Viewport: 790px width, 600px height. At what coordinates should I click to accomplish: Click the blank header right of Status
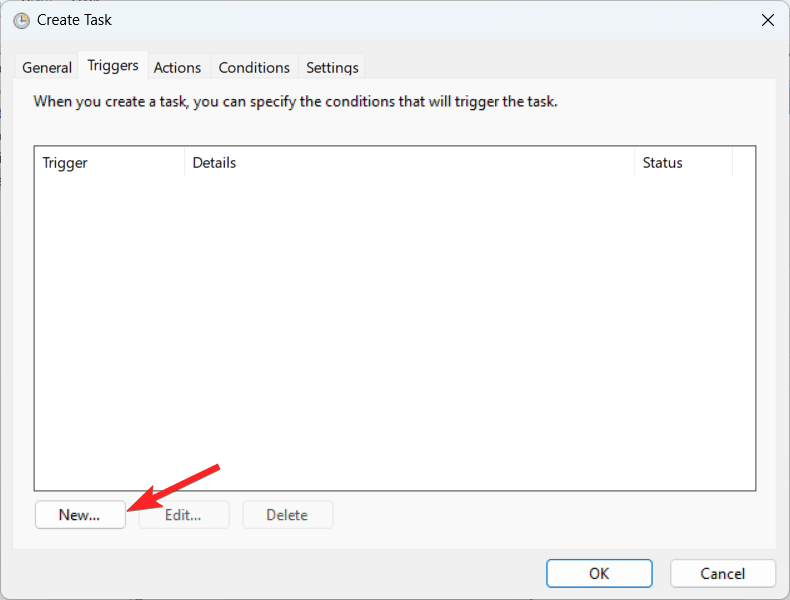744,162
